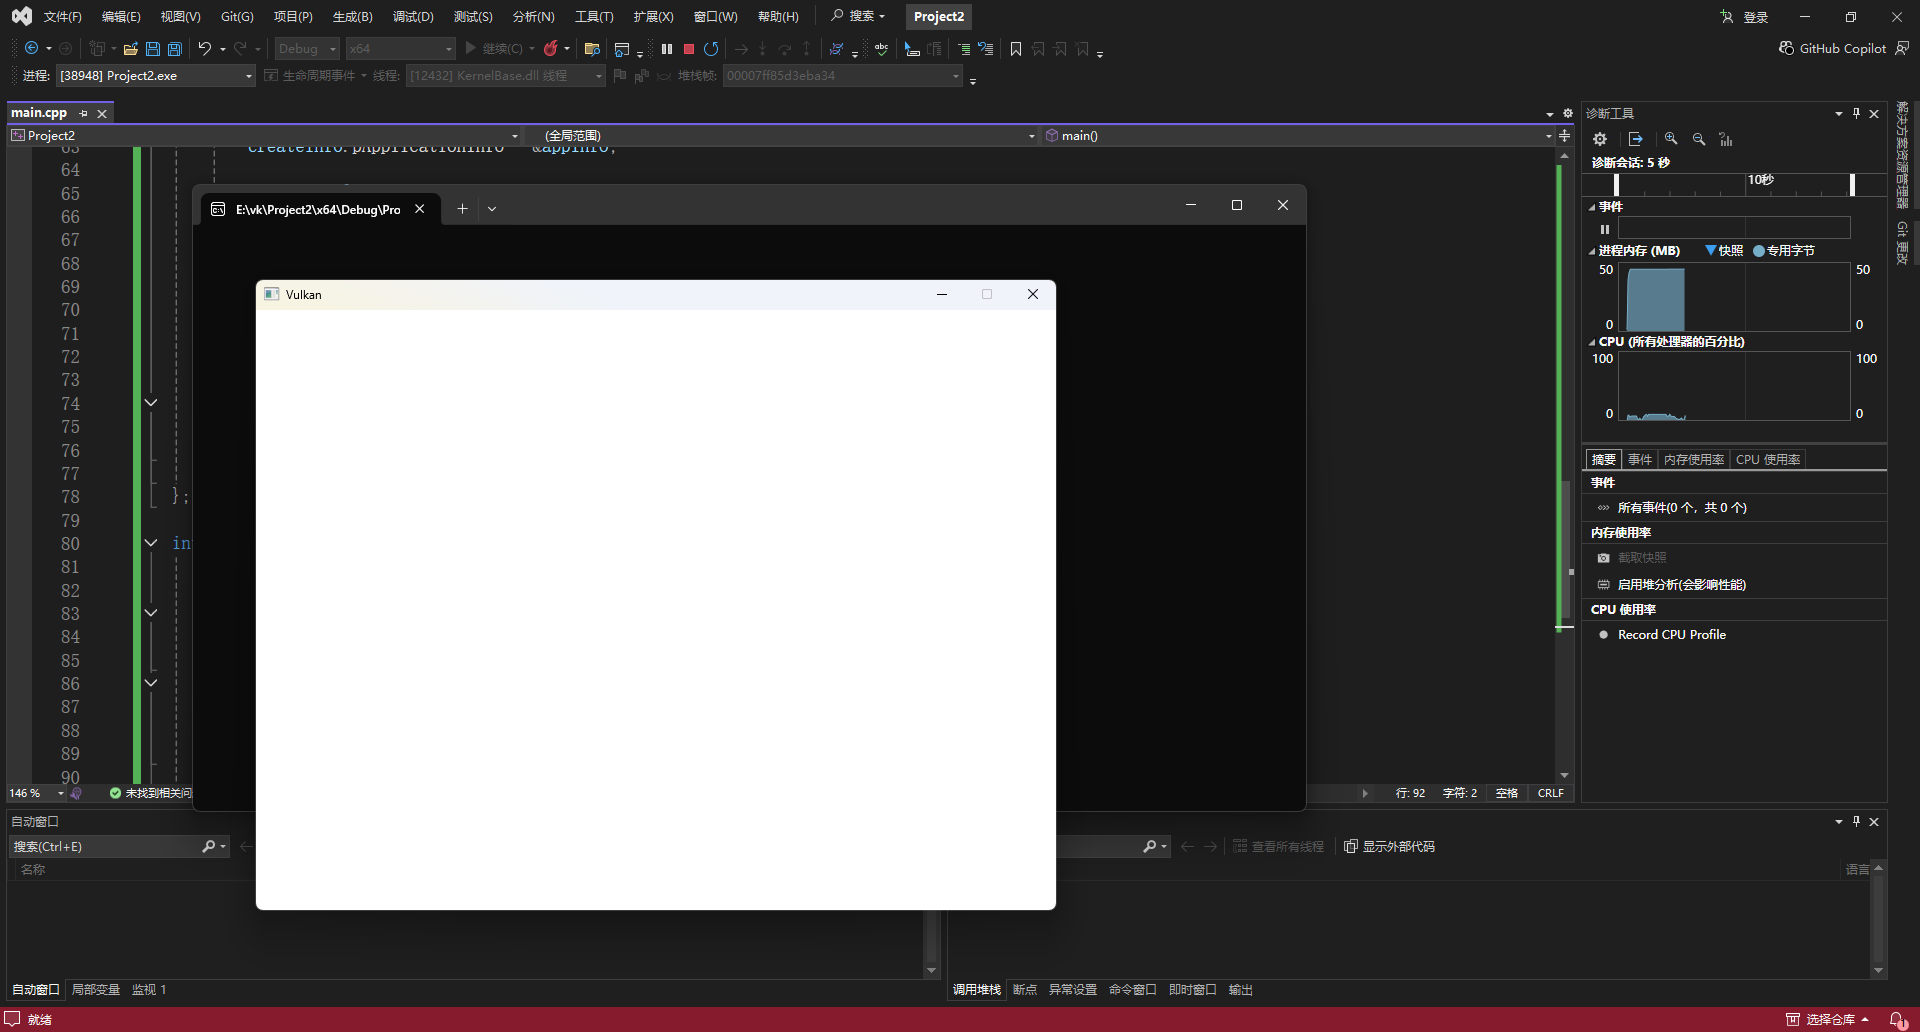Screen dimensions: 1920x1032
Task: Open the File menu
Action: 62,17
